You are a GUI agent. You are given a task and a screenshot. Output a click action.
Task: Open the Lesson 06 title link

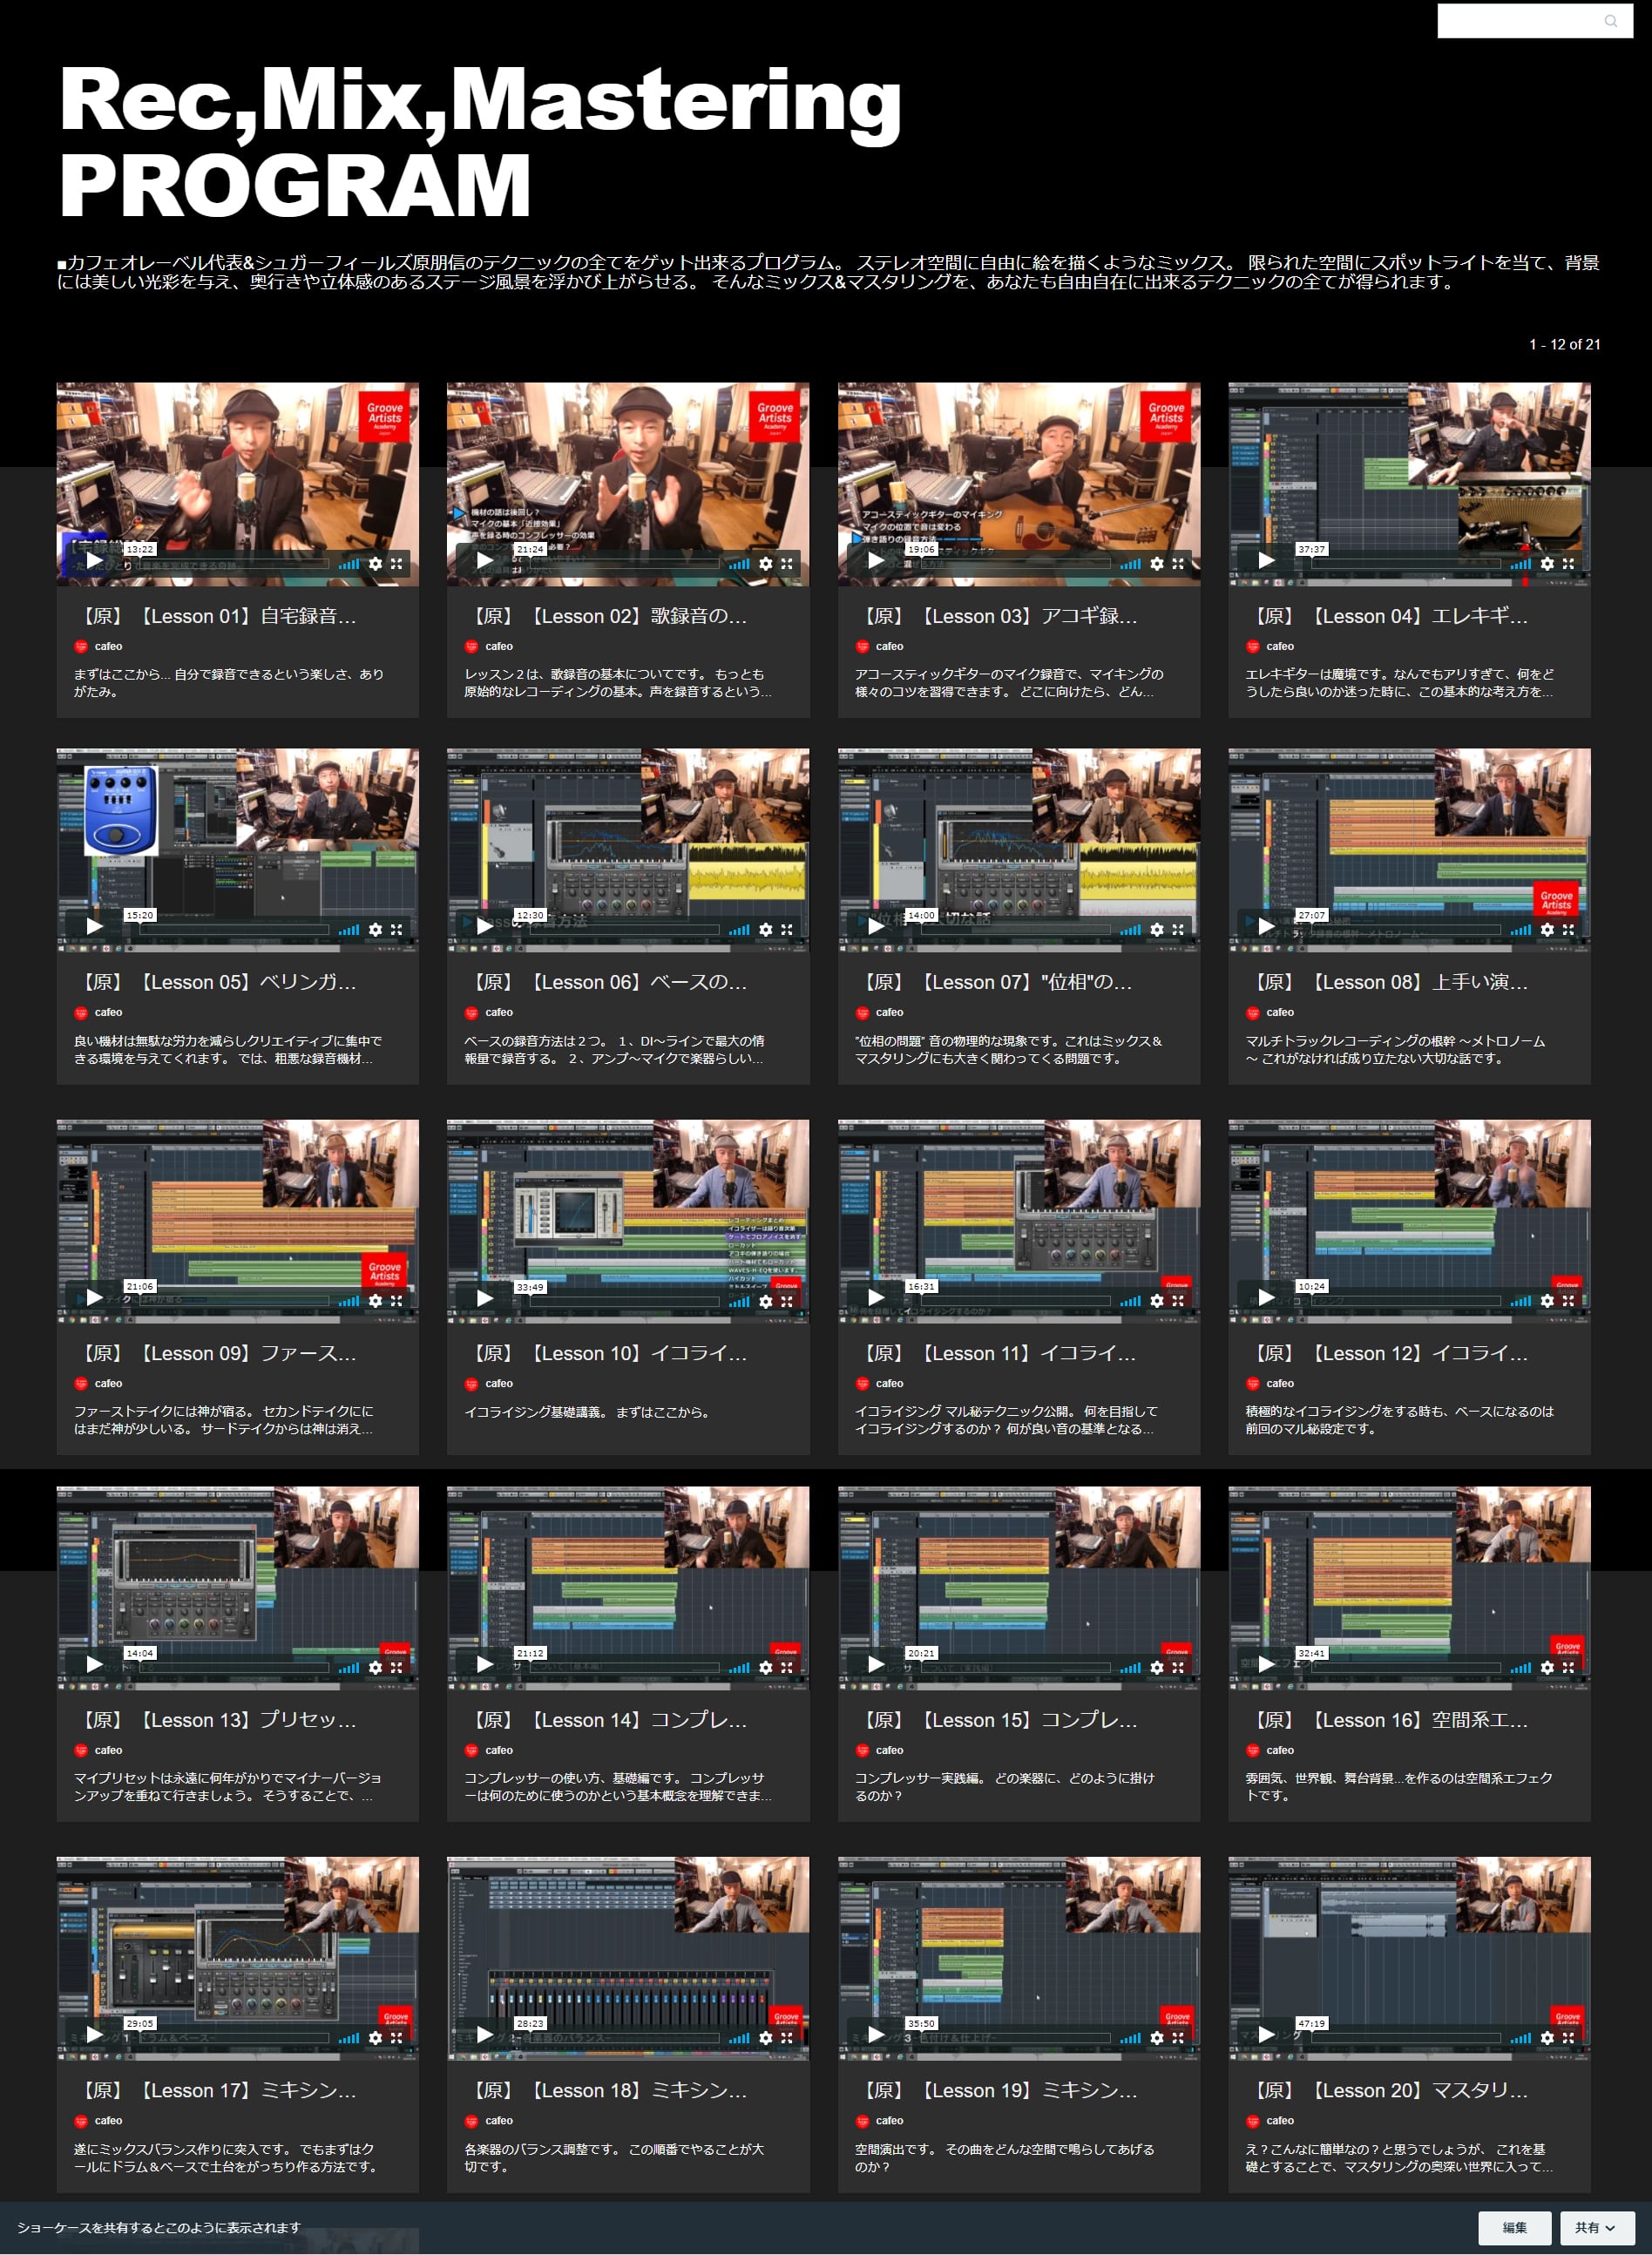pyautogui.click(x=609, y=982)
